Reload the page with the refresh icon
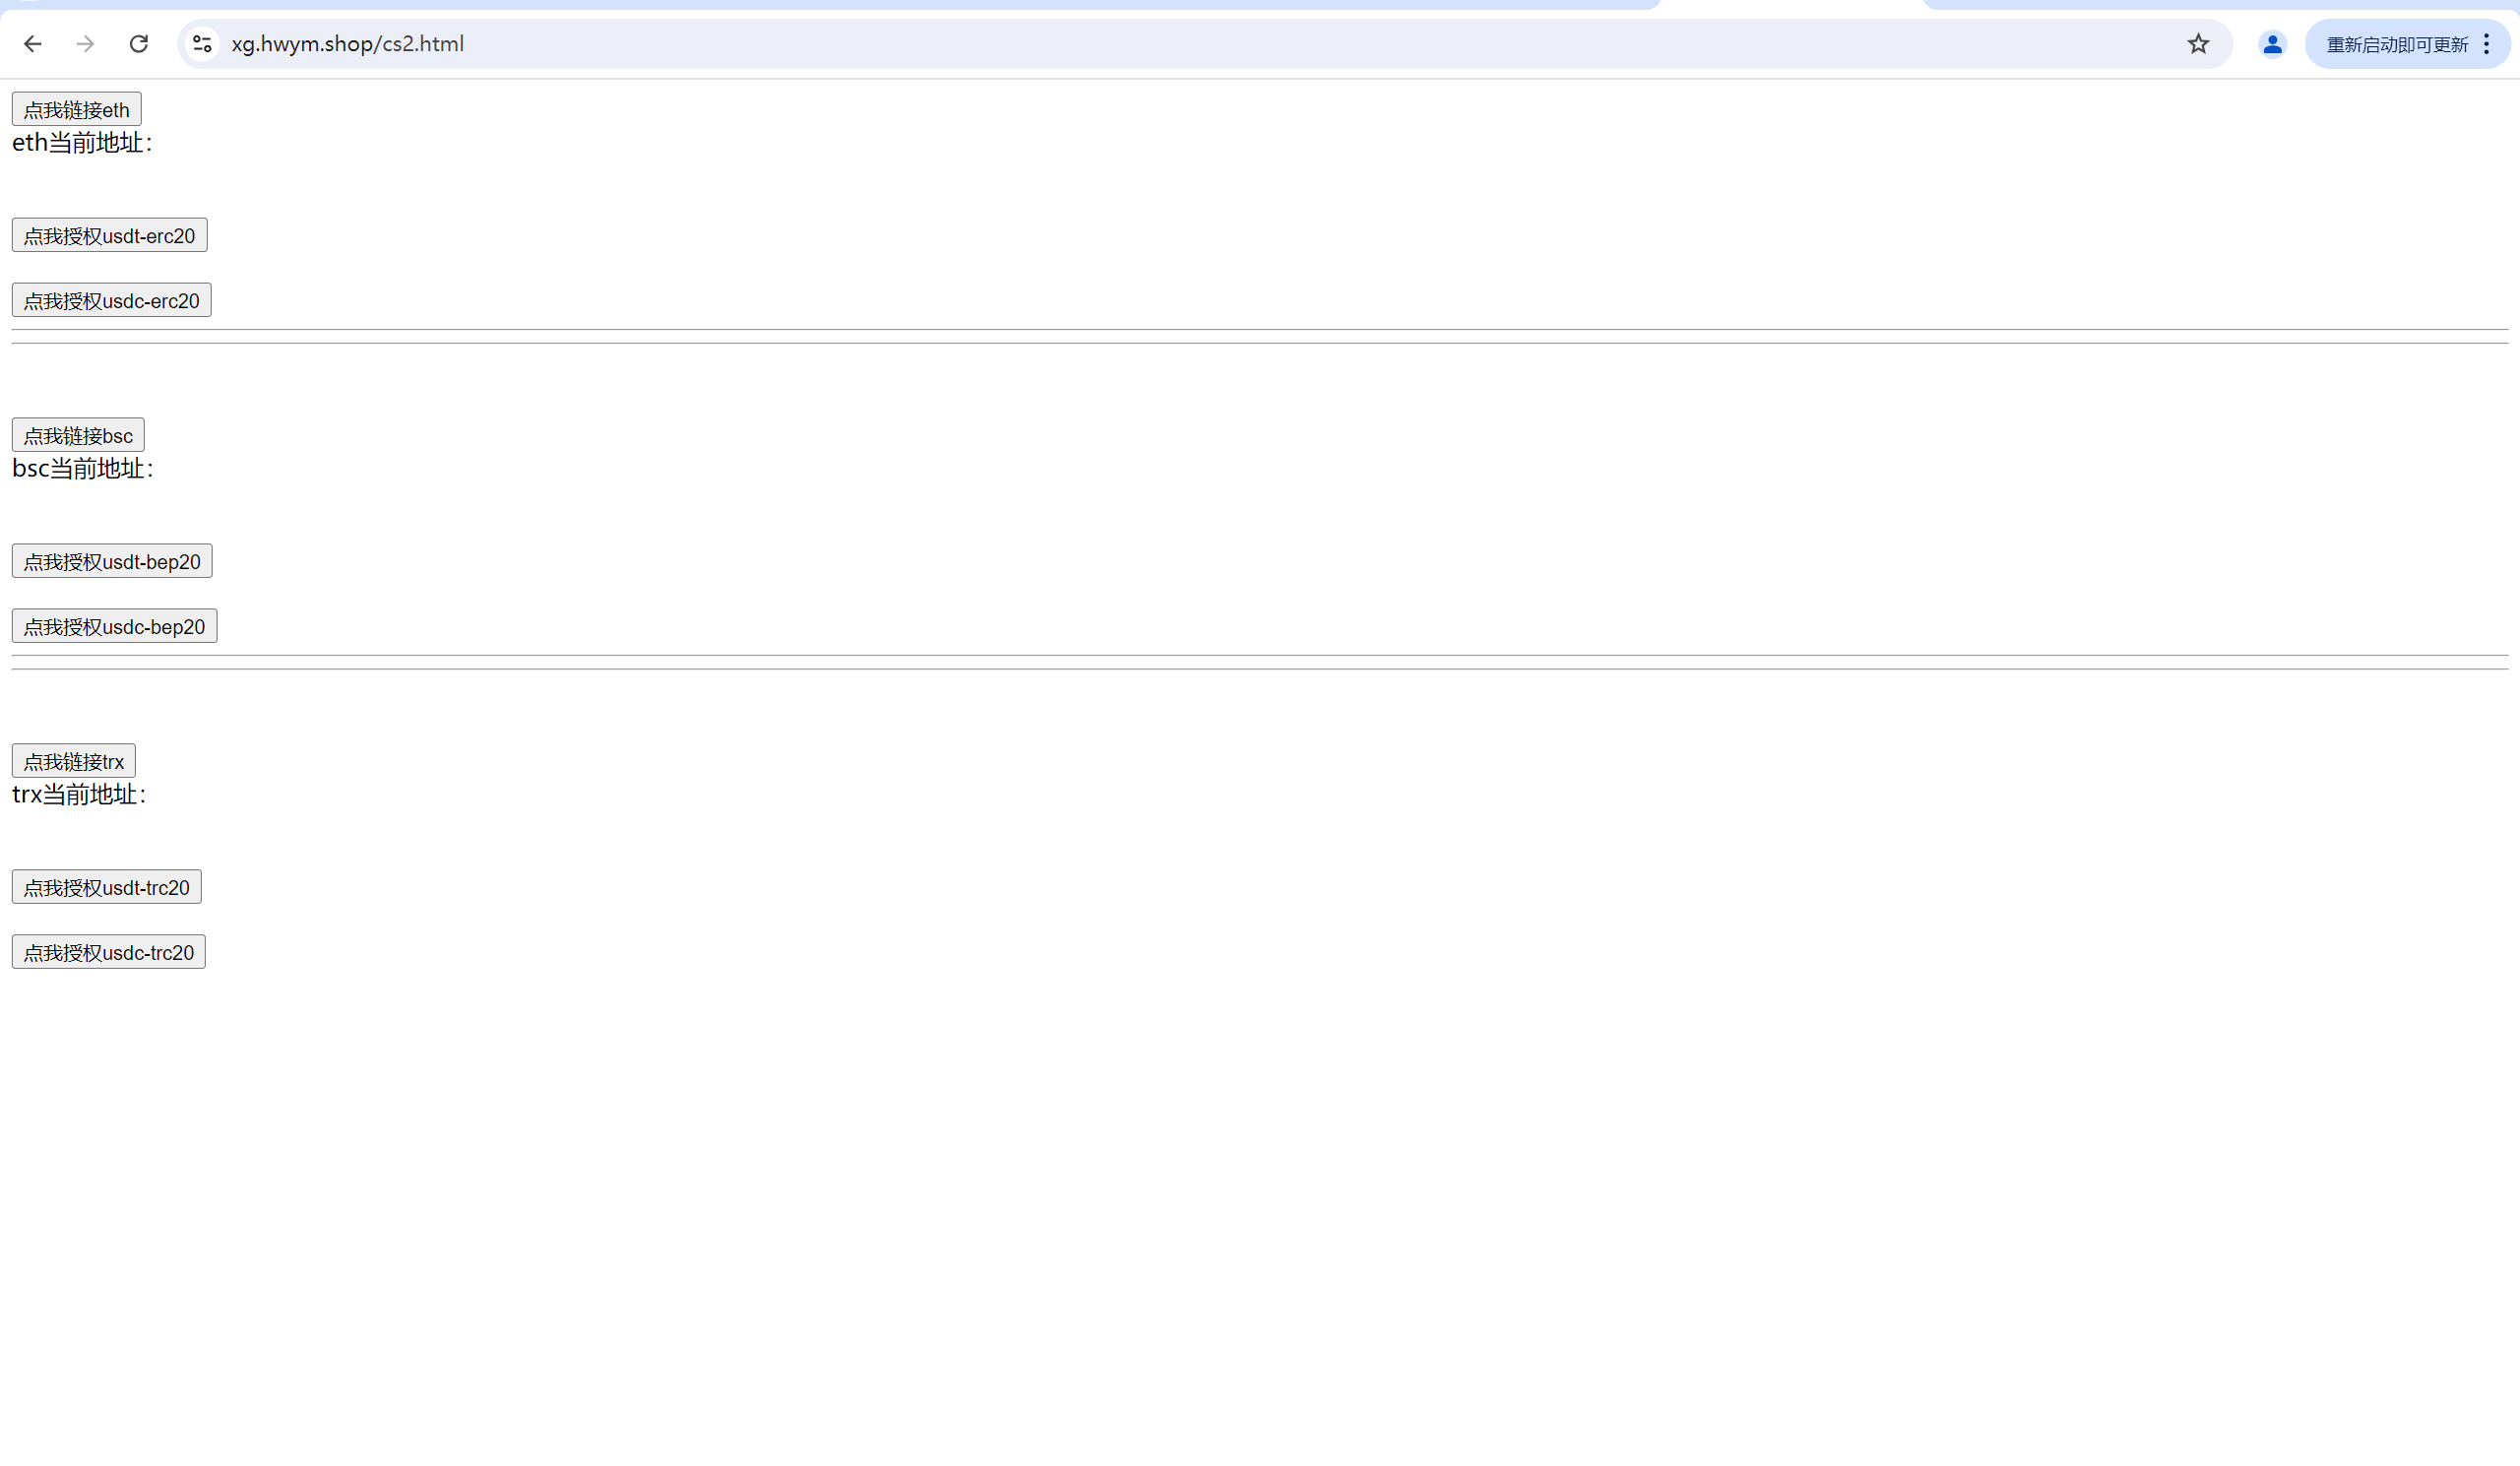2520x1466 pixels. point(139,44)
